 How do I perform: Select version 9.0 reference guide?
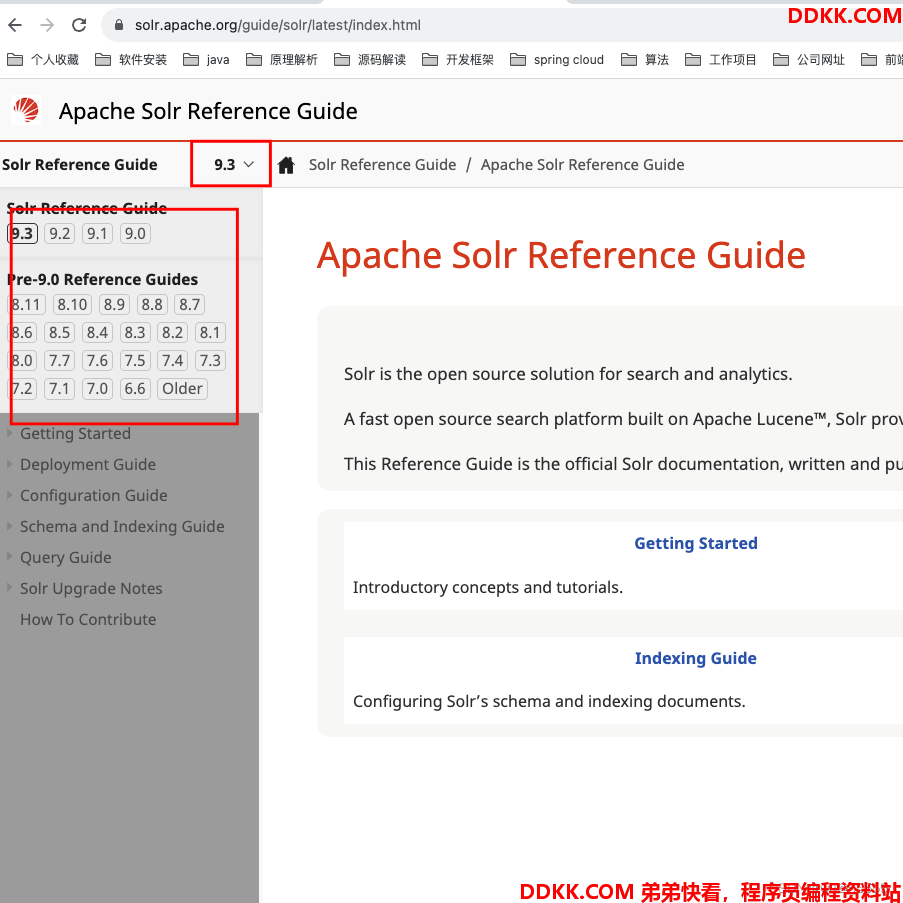point(135,233)
